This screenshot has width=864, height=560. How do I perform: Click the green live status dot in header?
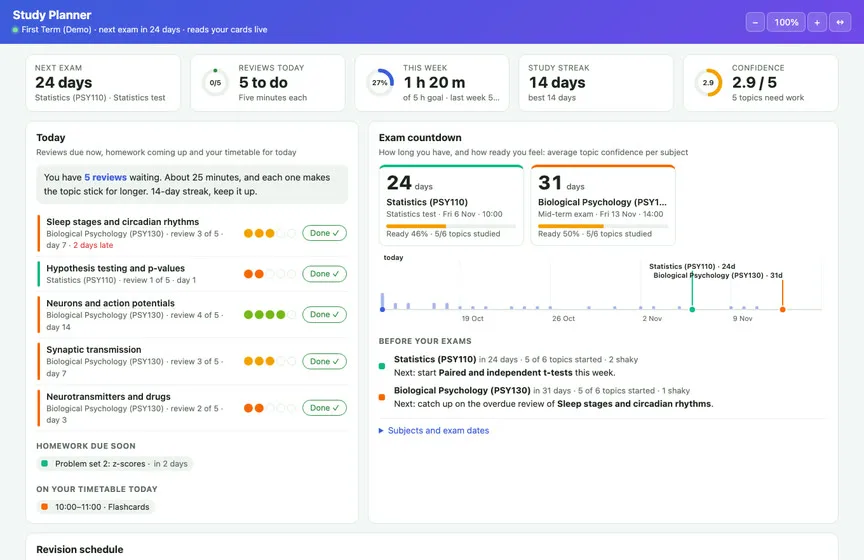pyautogui.click(x=15, y=30)
